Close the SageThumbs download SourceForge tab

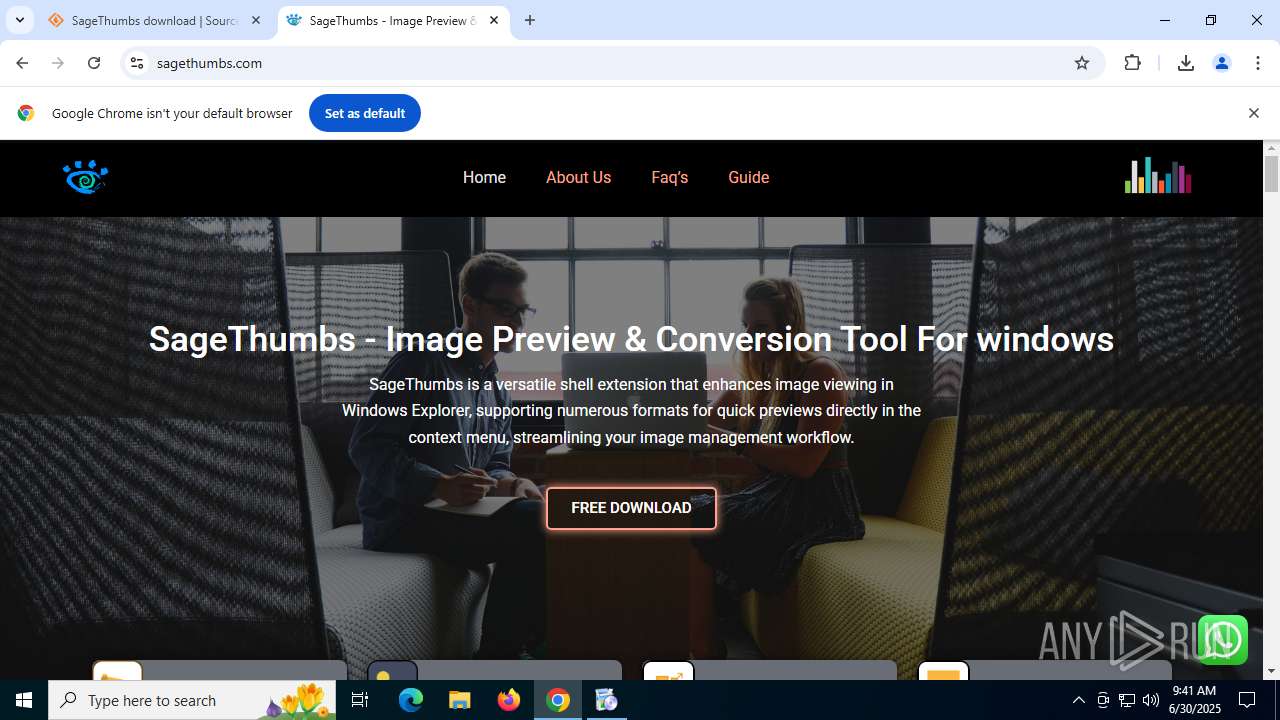256,20
